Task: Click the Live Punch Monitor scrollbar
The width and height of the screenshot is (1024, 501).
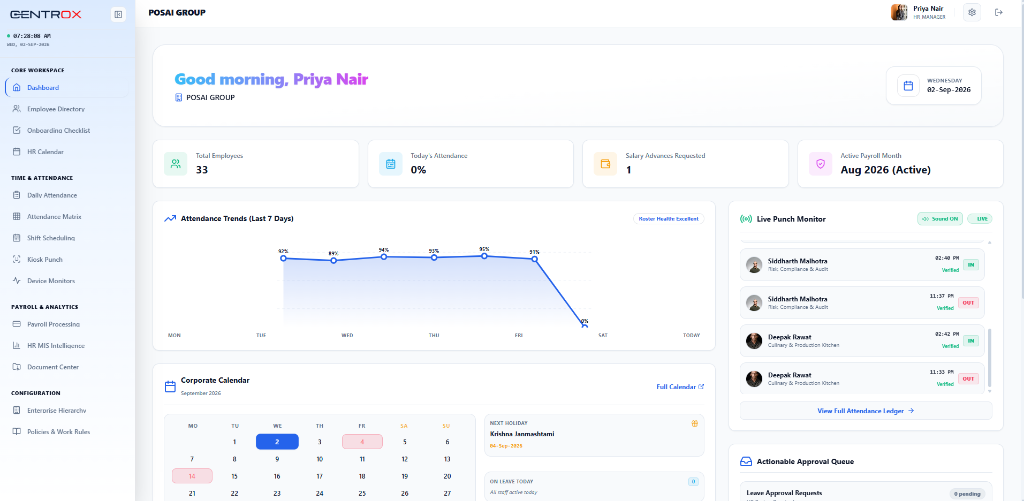Action: [989, 358]
